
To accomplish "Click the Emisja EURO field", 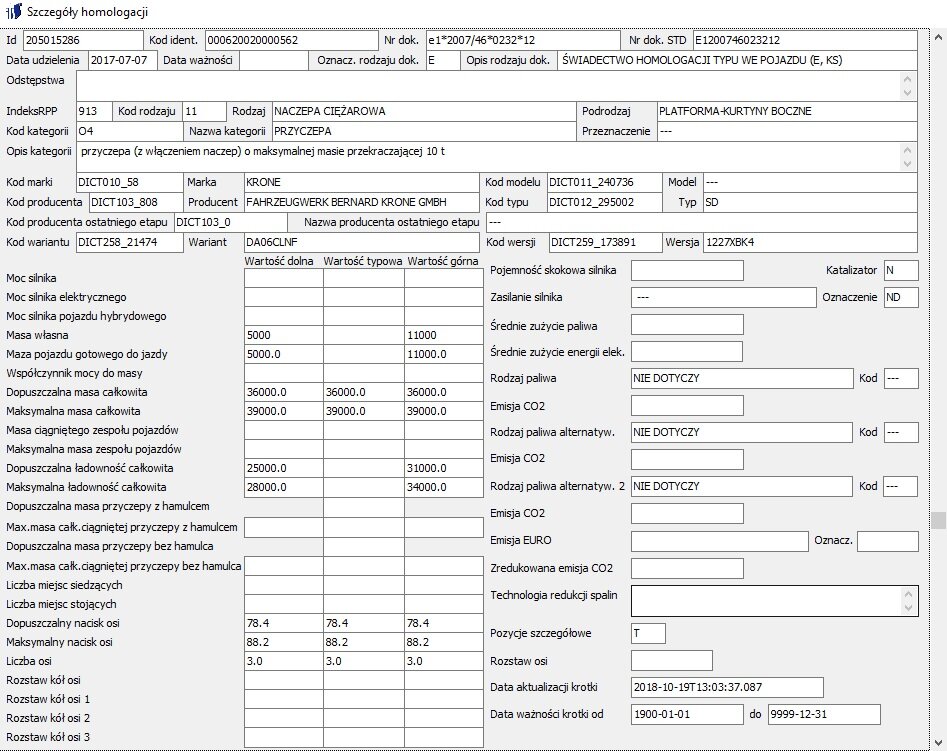I will point(719,541).
